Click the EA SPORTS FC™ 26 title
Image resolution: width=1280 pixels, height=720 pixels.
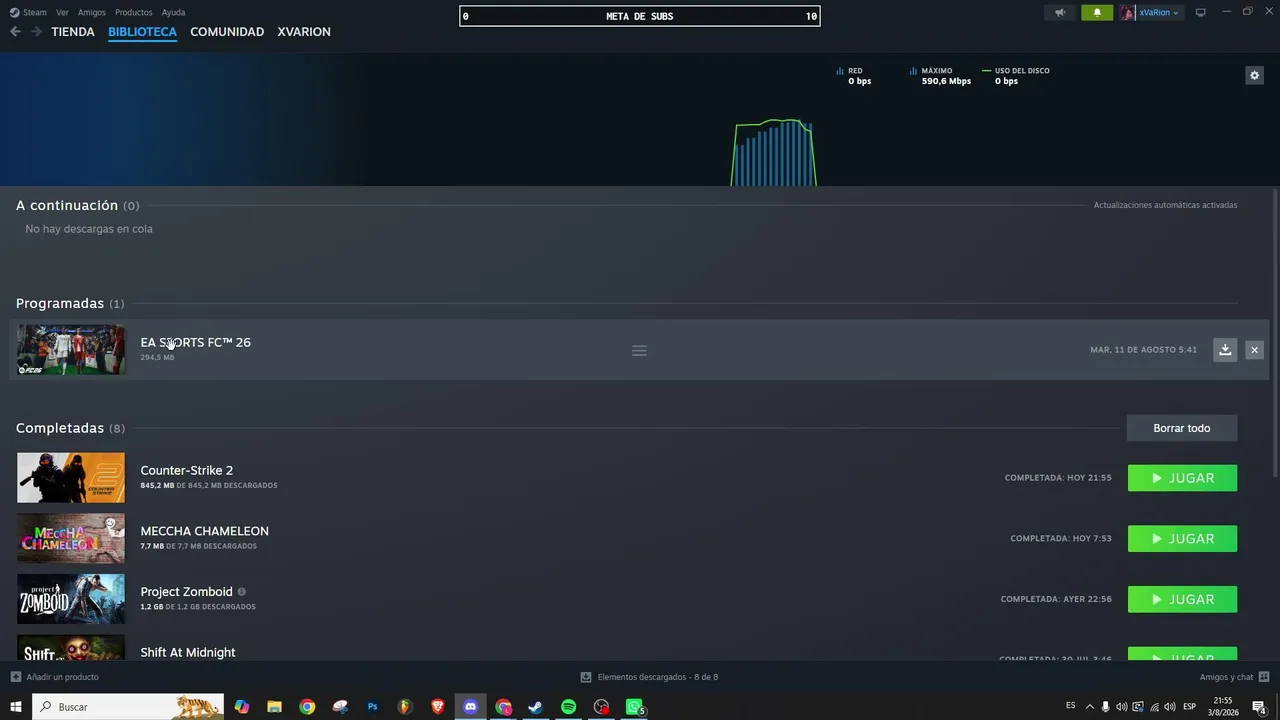195,342
